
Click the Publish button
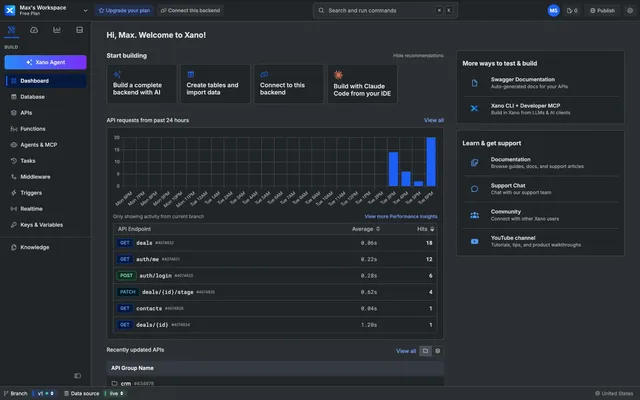(x=602, y=11)
